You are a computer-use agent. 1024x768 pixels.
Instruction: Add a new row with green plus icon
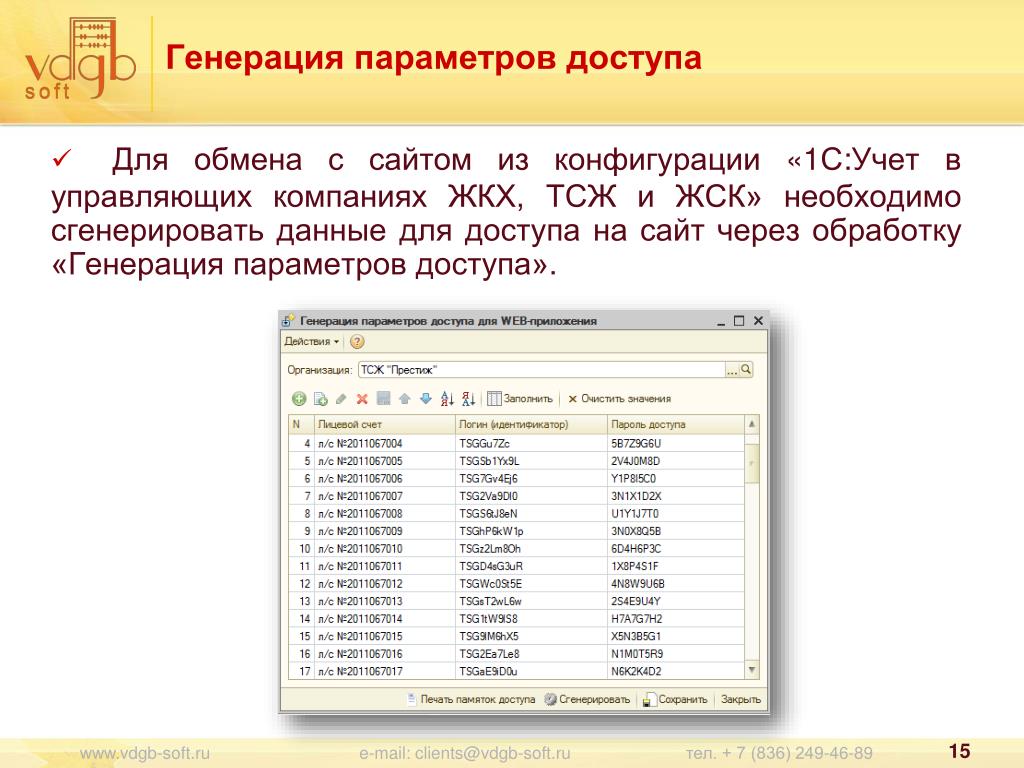coord(299,399)
